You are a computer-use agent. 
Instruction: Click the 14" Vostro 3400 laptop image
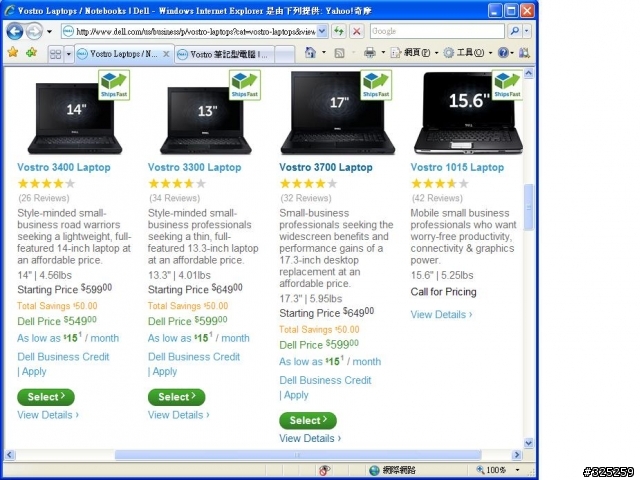(x=75, y=118)
